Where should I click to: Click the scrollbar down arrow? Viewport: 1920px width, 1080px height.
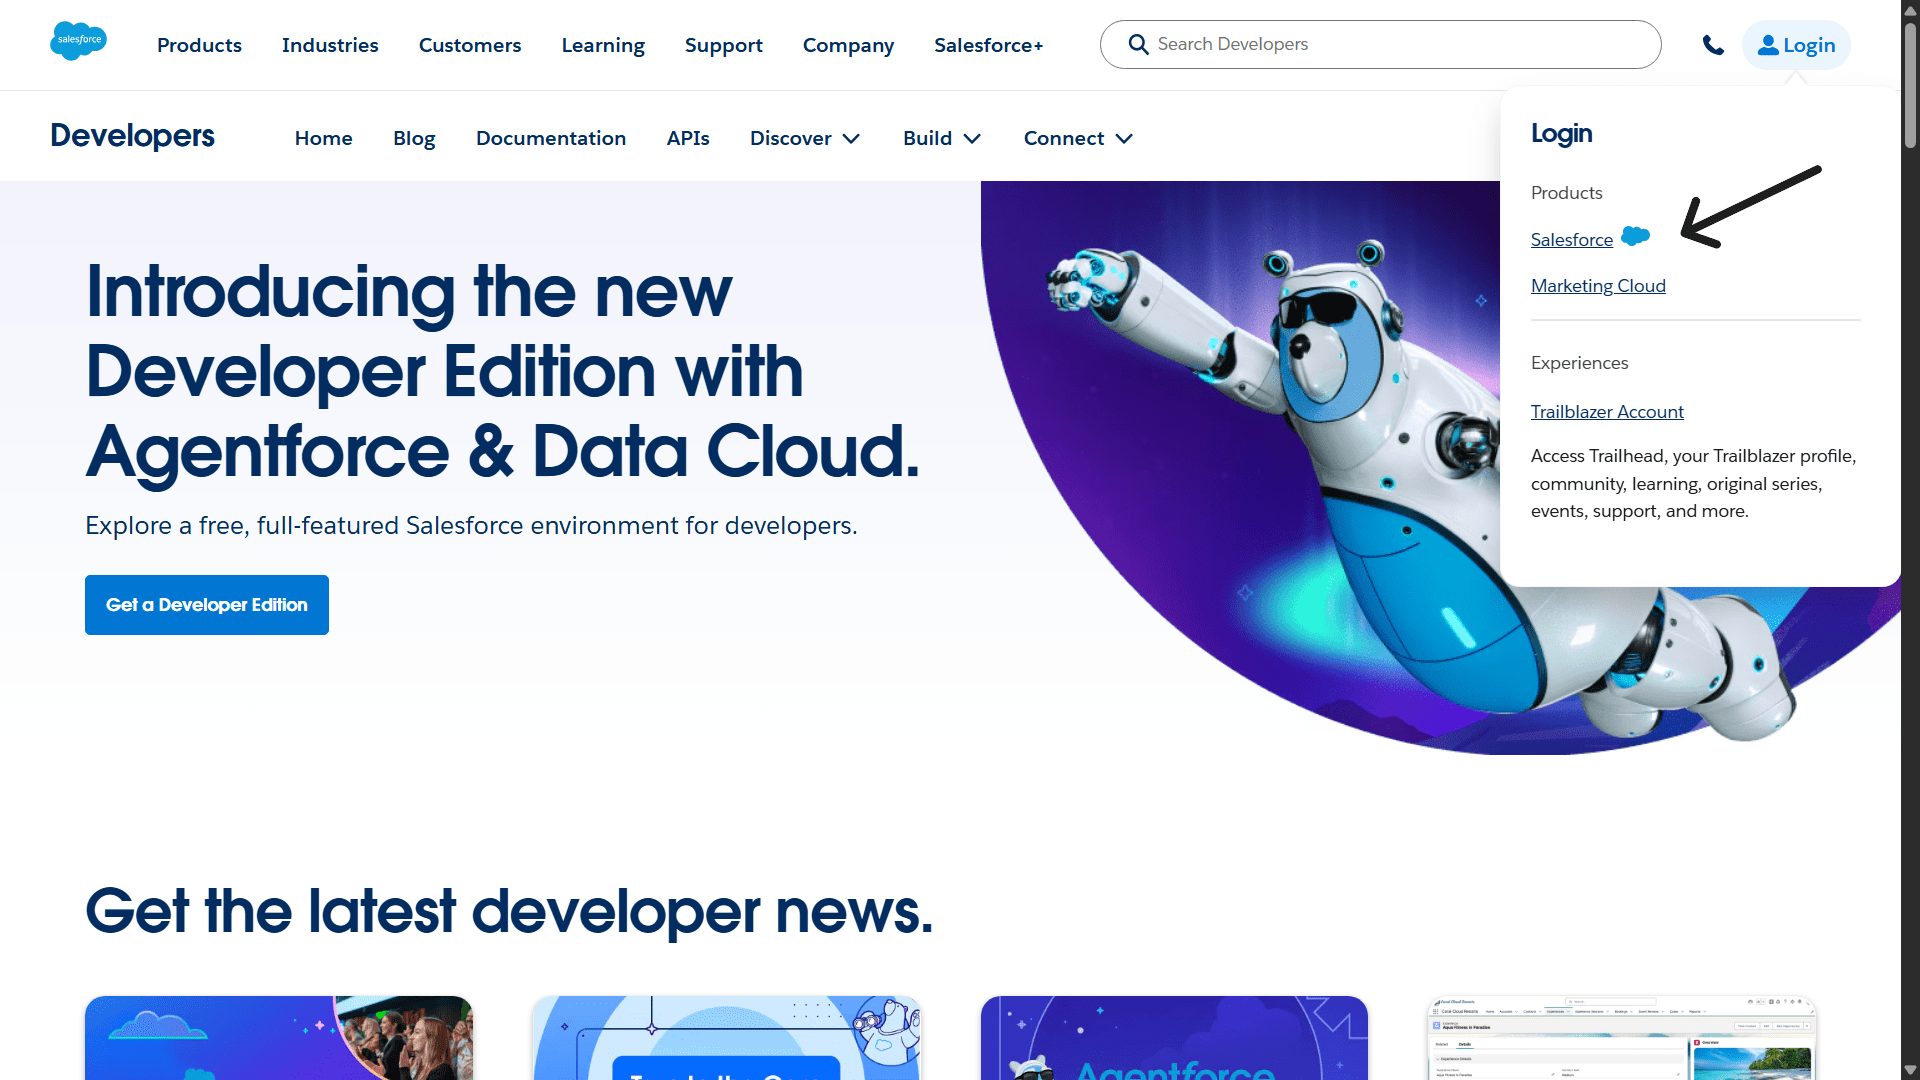(x=1910, y=1070)
